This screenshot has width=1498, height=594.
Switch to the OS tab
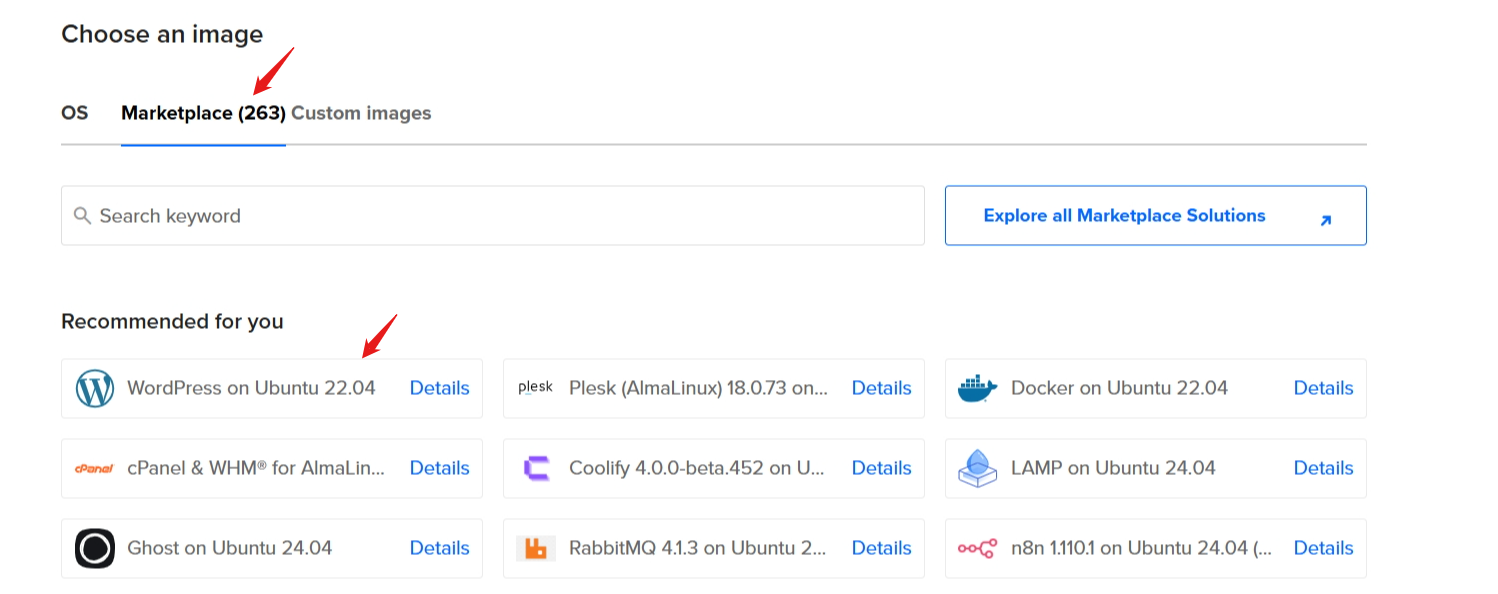pyautogui.click(x=75, y=113)
